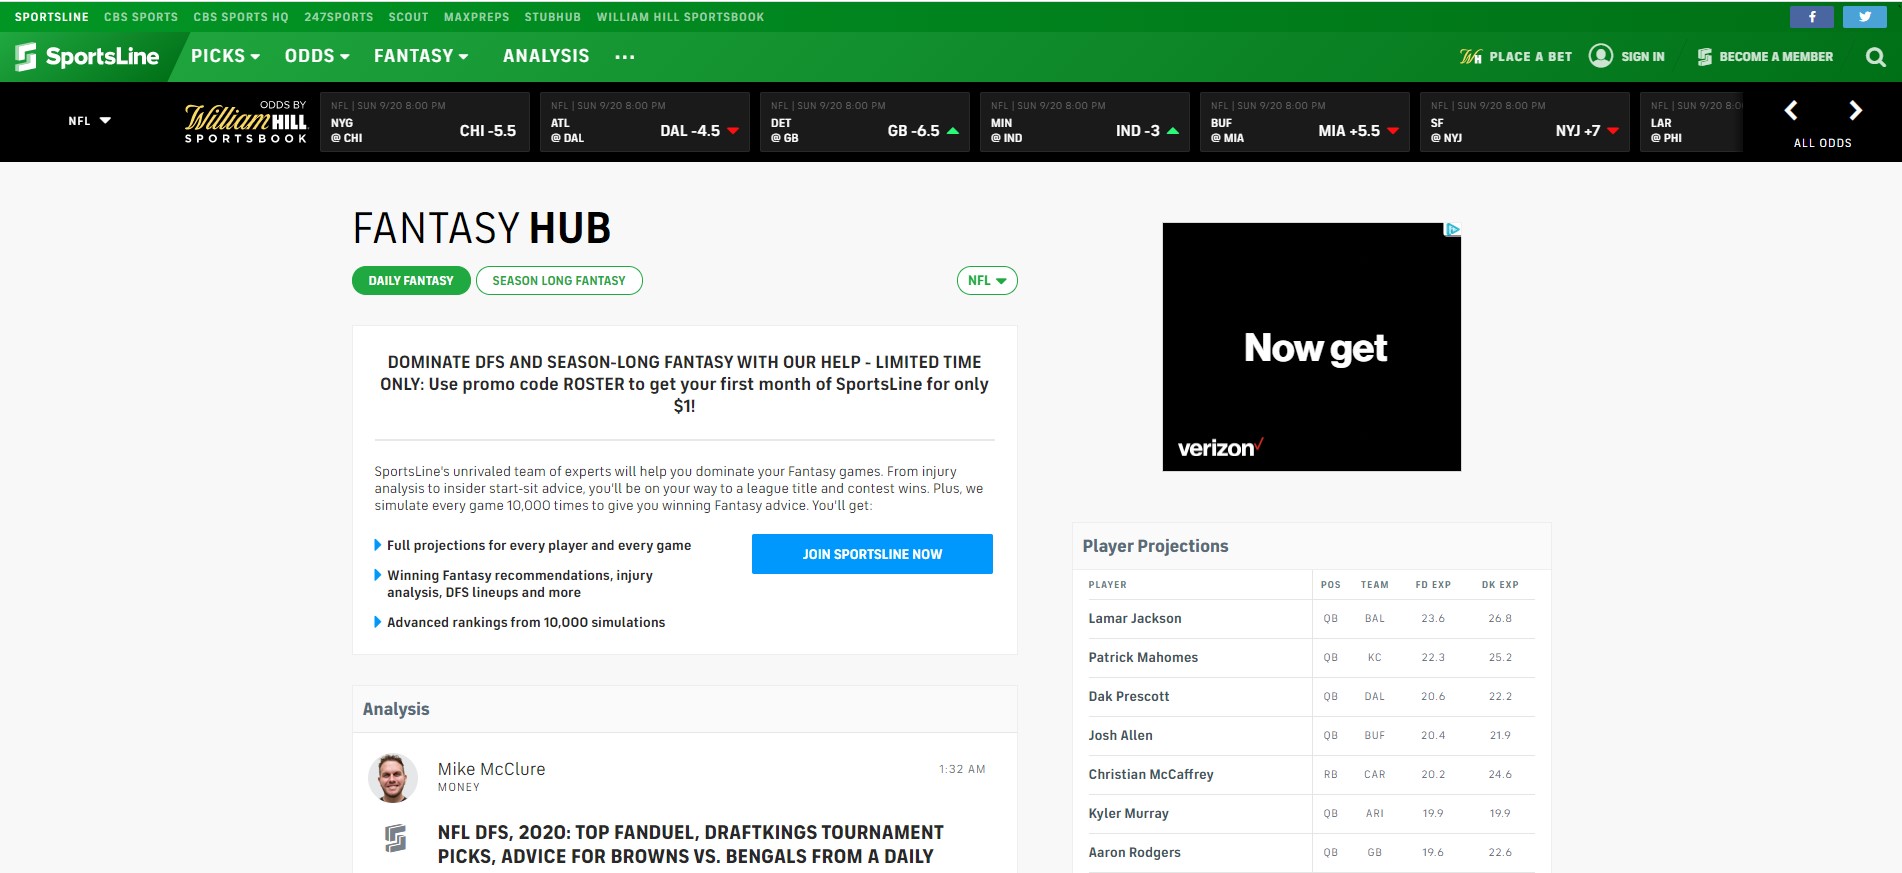This screenshot has width=1902, height=873.
Task: Open LAR @ PHI odds card
Action: point(1692,122)
